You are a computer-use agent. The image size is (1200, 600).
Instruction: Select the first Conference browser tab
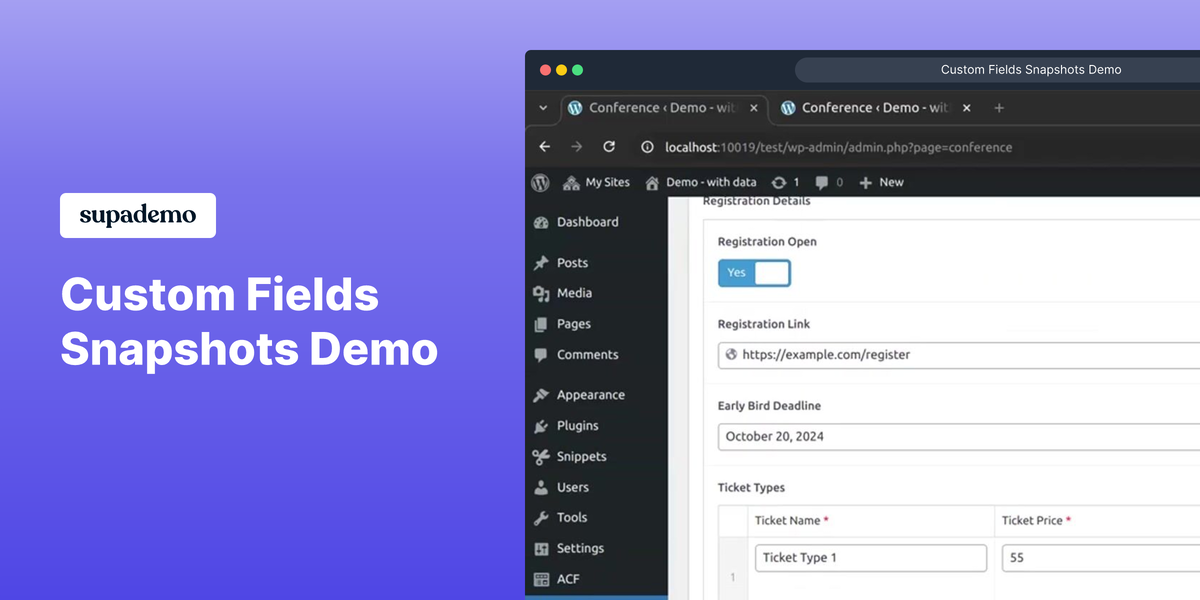[662, 108]
